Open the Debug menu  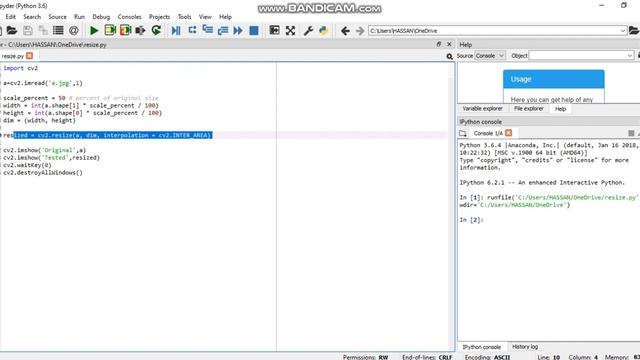point(101,17)
